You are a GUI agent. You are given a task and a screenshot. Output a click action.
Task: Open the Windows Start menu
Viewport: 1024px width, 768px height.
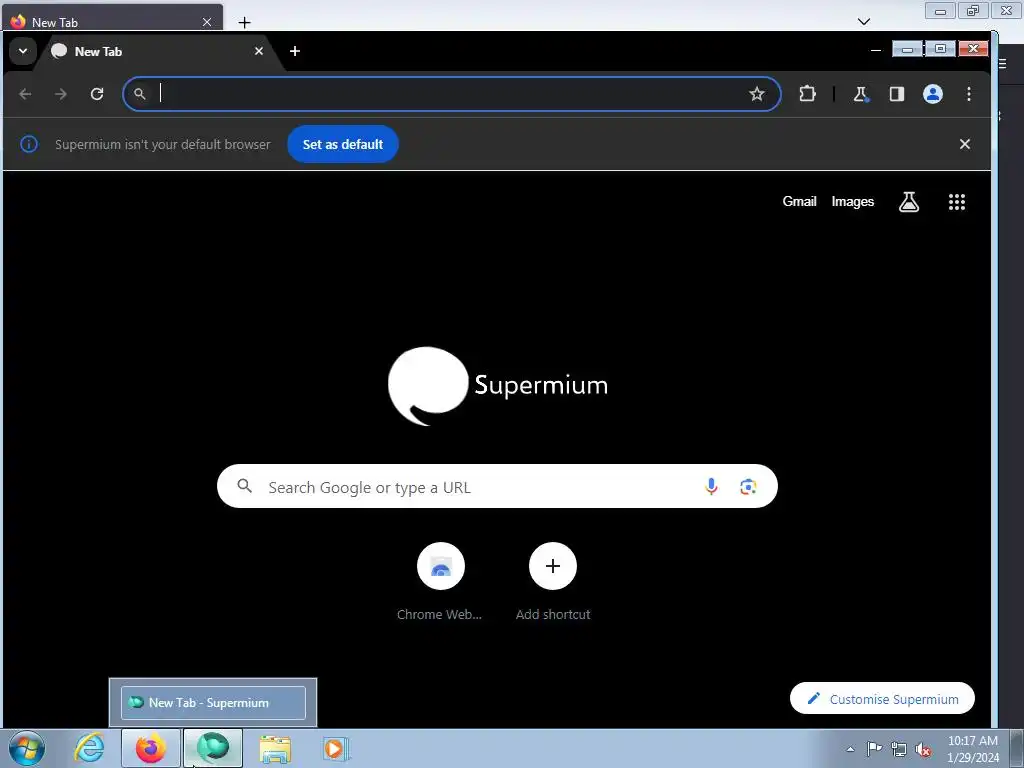click(x=27, y=748)
